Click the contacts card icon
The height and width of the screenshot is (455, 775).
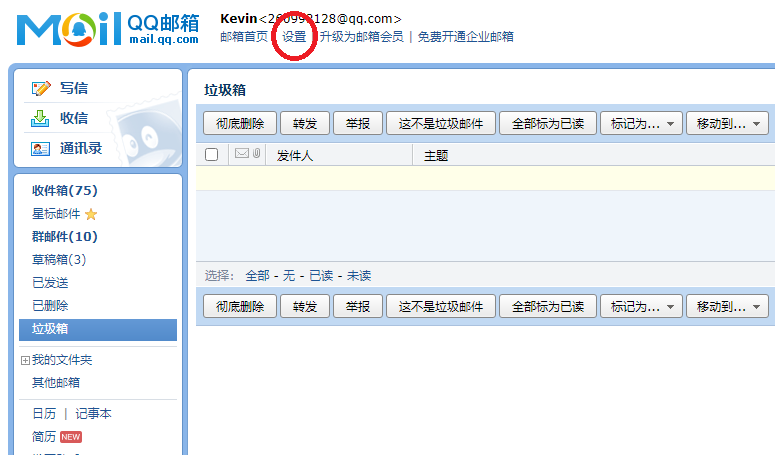tap(41, 148)
